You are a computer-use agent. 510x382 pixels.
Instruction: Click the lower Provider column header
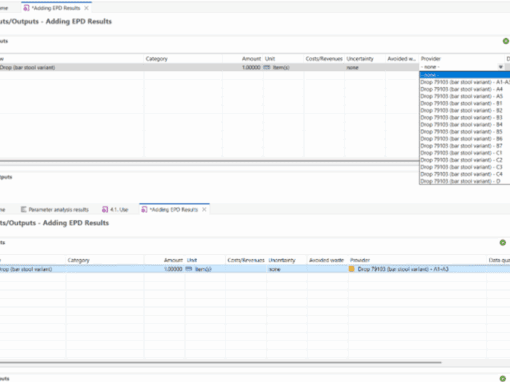click(417, 260)
